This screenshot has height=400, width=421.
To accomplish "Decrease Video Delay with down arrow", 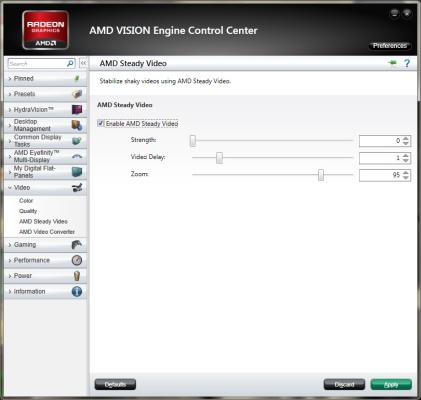I will point(406,161).
